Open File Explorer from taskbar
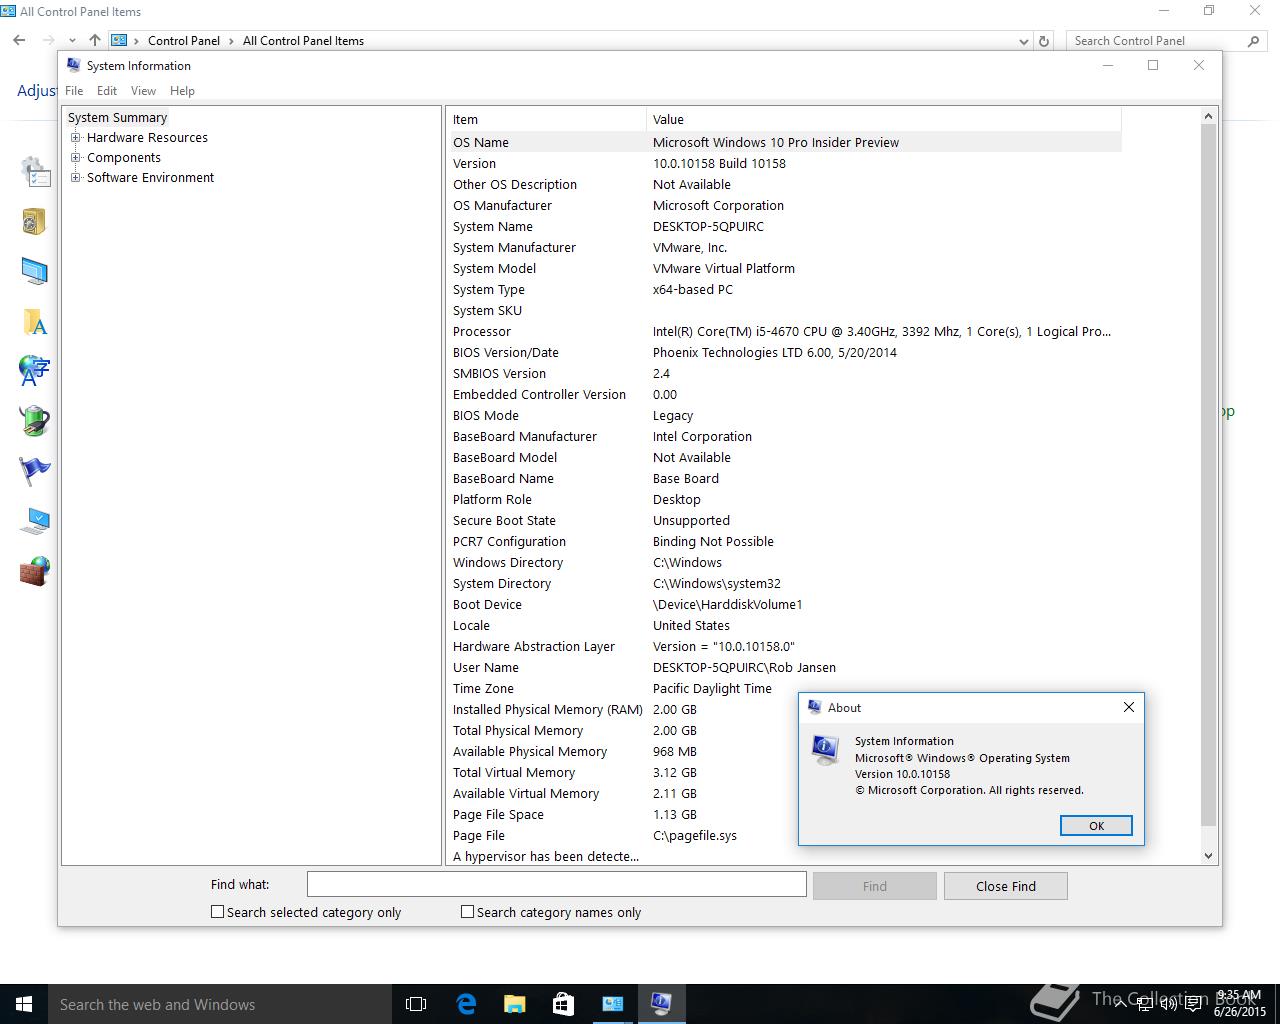The image size is (1280, 1024). tap(515, 1004)
